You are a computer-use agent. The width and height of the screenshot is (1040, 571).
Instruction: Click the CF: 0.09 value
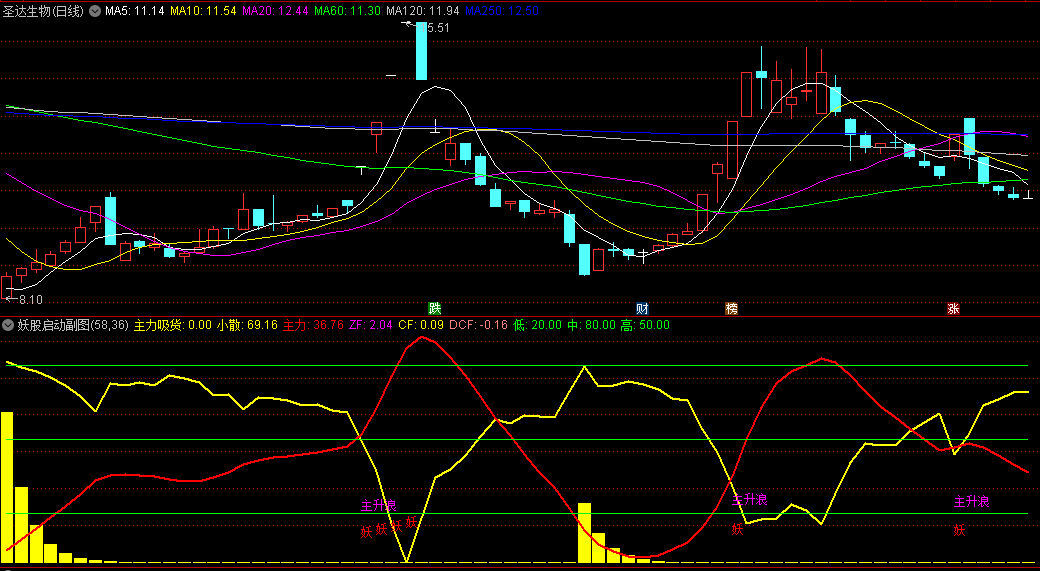click(x=421, y=325)
